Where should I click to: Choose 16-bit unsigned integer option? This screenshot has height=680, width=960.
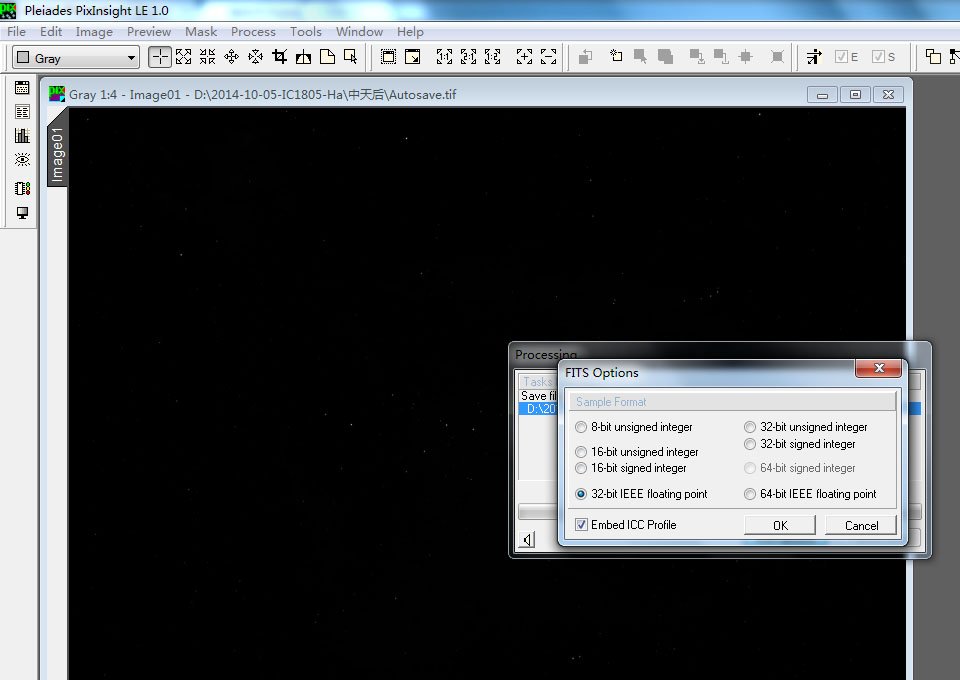point(582,452)
